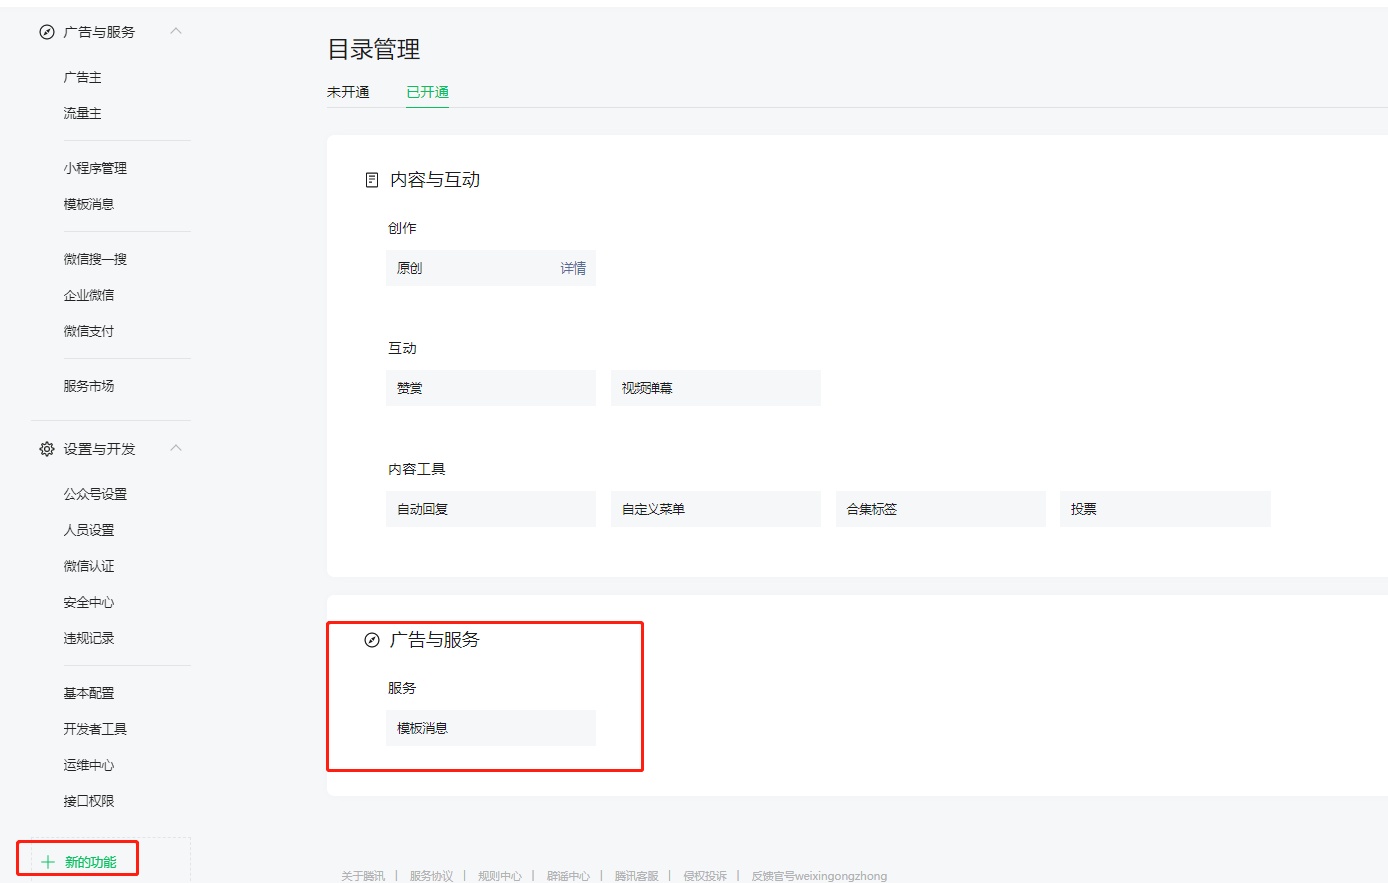Go to 小程序管理 in sidebar

coord(95,168)
